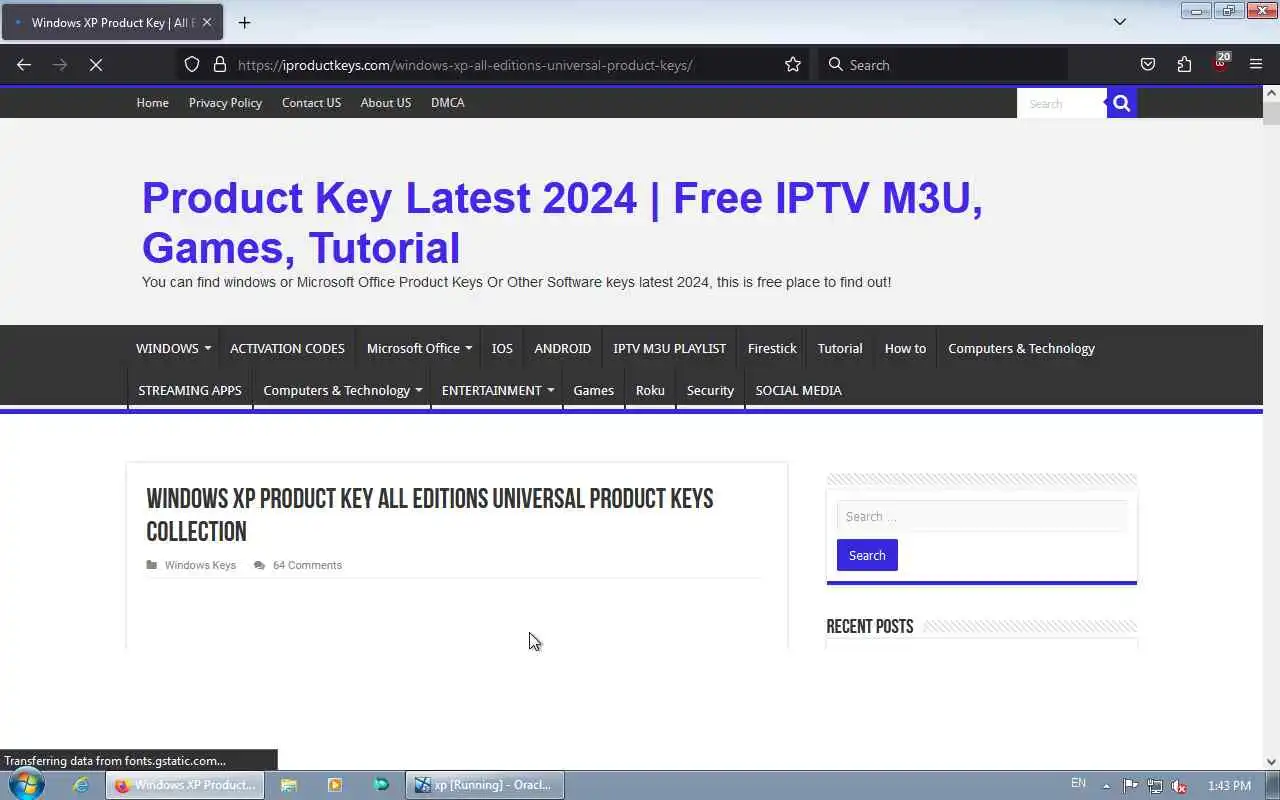Open the tracking protection shield icon
1280x800 pixels.
(x=192, y=64)
